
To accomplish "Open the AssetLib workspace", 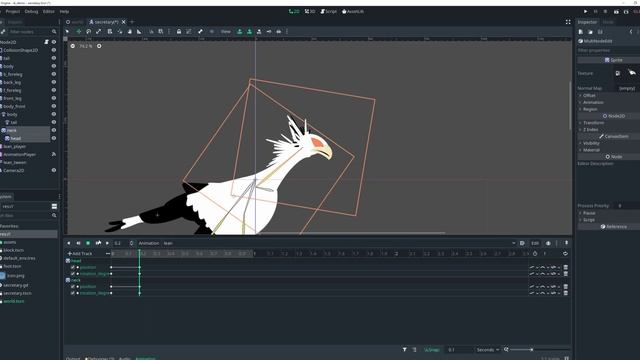I will point(353,11).
